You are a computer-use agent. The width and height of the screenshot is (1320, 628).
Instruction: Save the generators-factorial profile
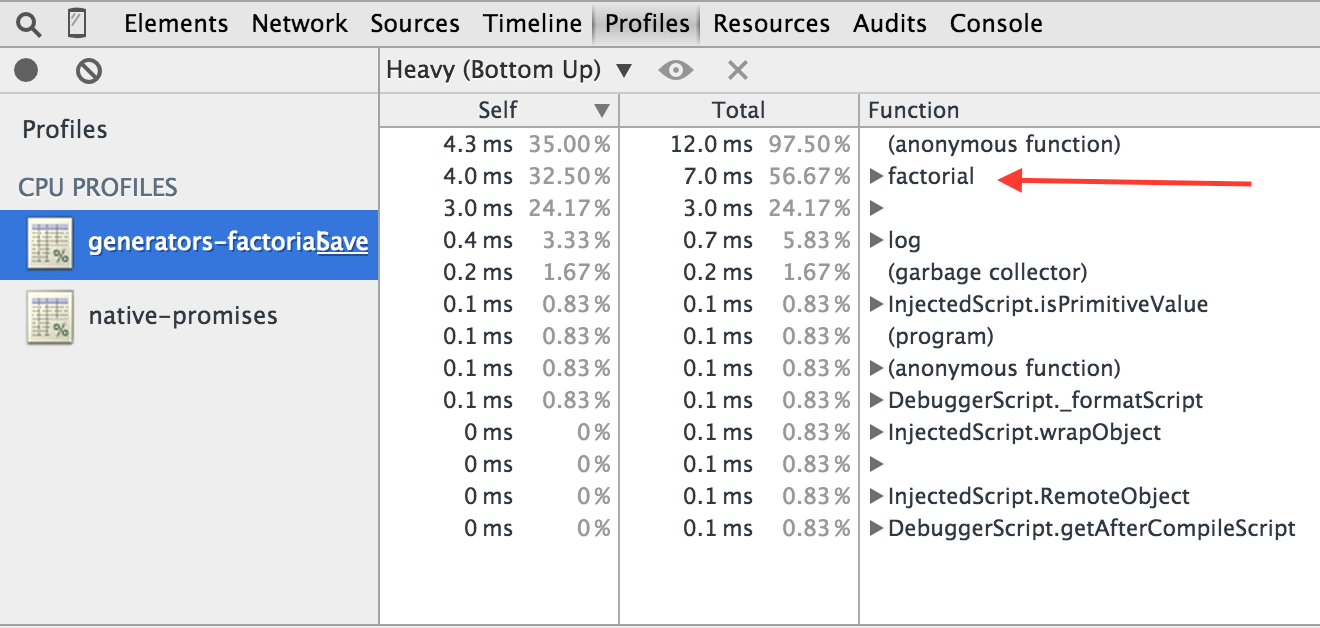tap(344, 243)
